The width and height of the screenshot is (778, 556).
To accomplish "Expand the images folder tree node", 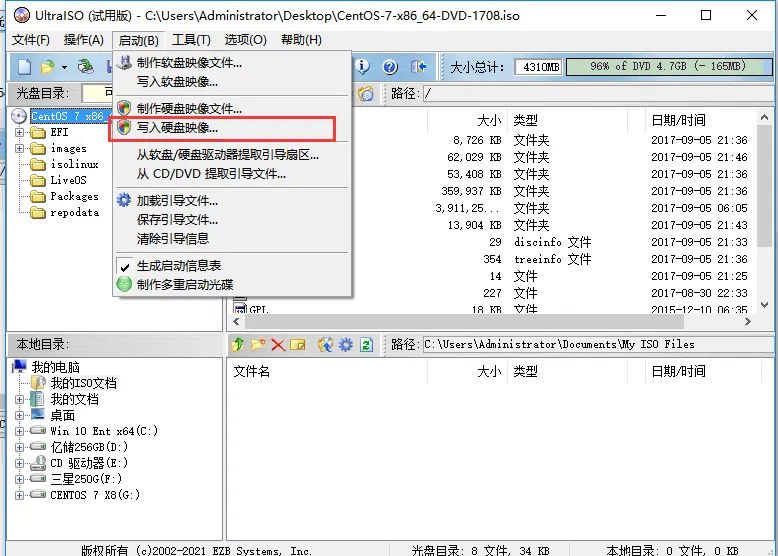I will pyautogui.click(x=19, y=148).
